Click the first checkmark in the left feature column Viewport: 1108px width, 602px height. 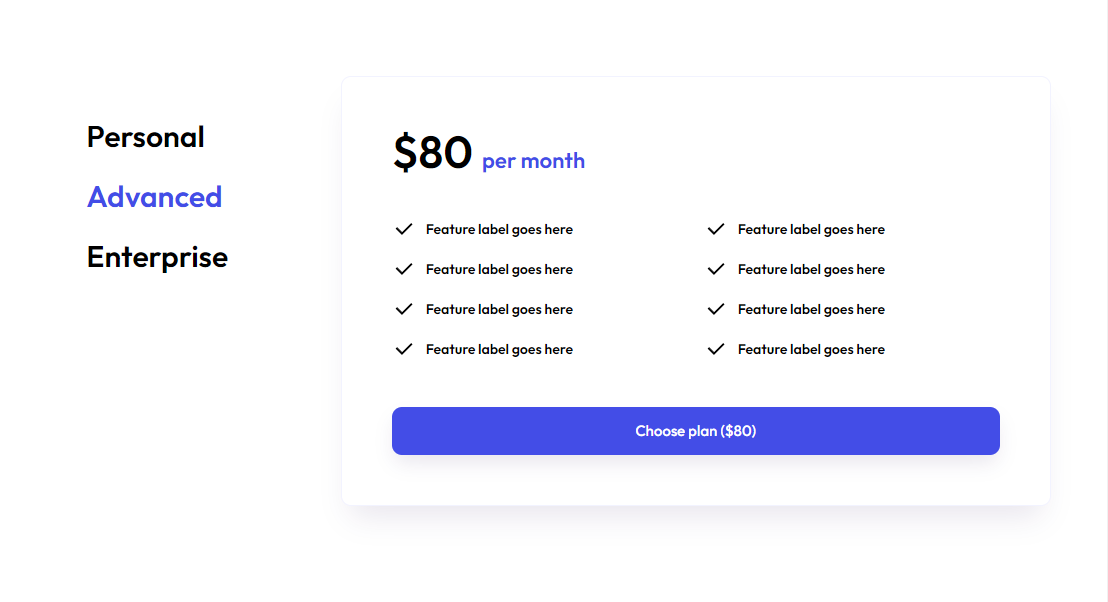404,229
